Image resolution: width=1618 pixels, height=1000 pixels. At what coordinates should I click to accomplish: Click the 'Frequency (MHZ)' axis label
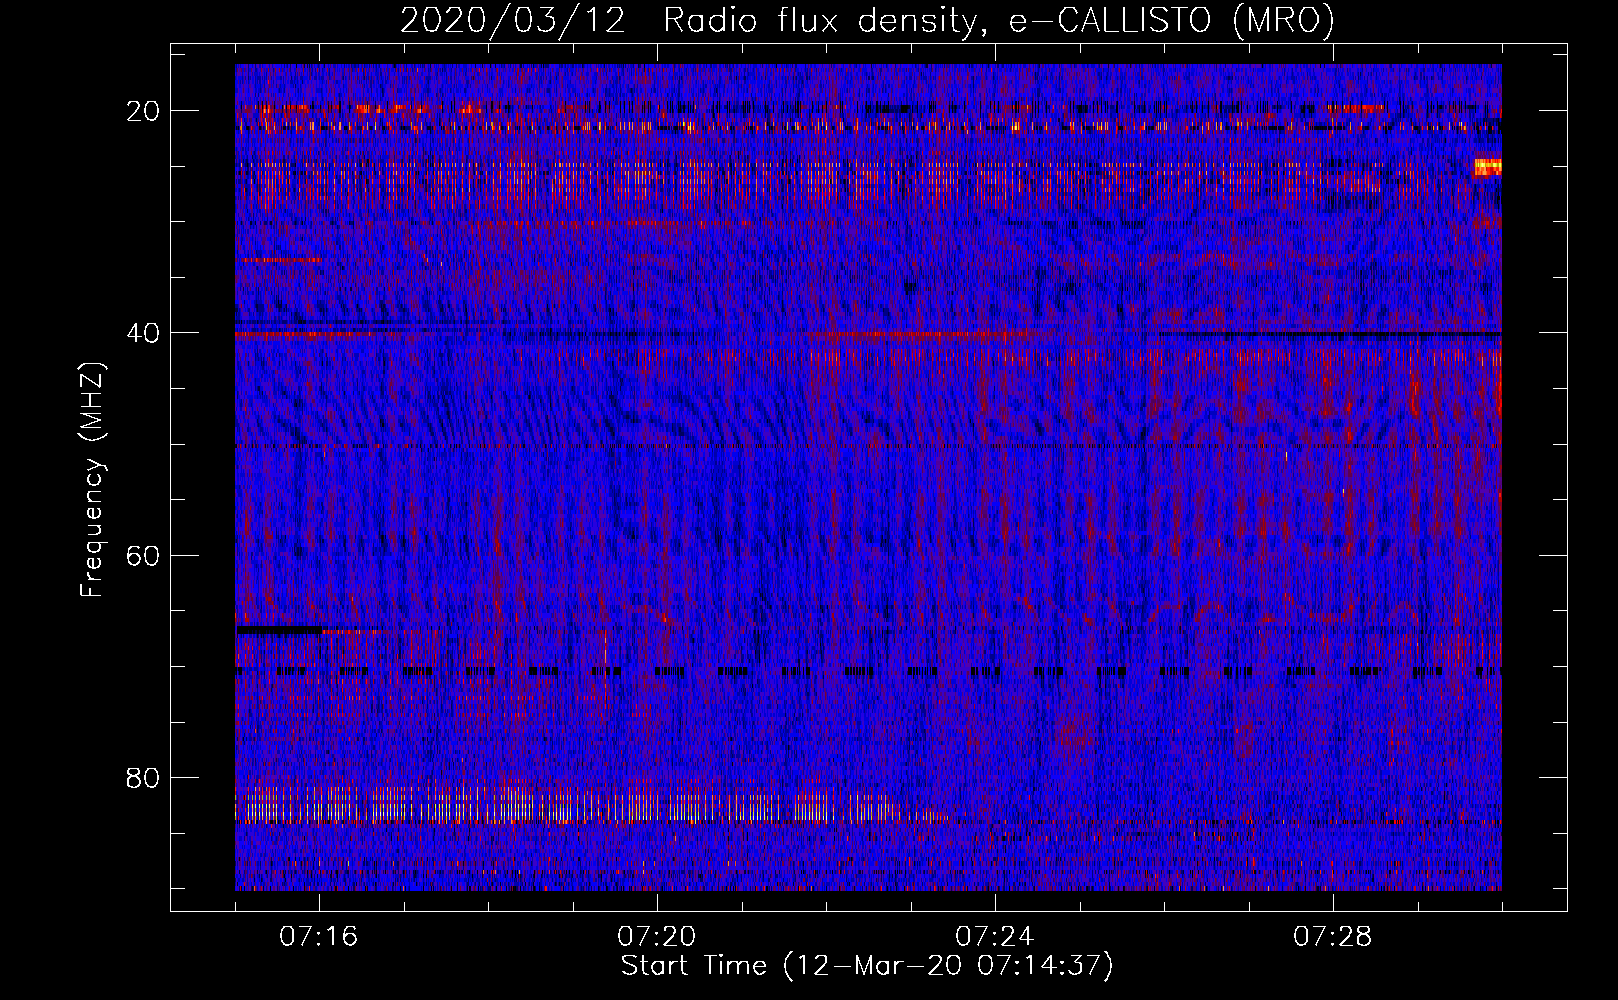[92, 480]
